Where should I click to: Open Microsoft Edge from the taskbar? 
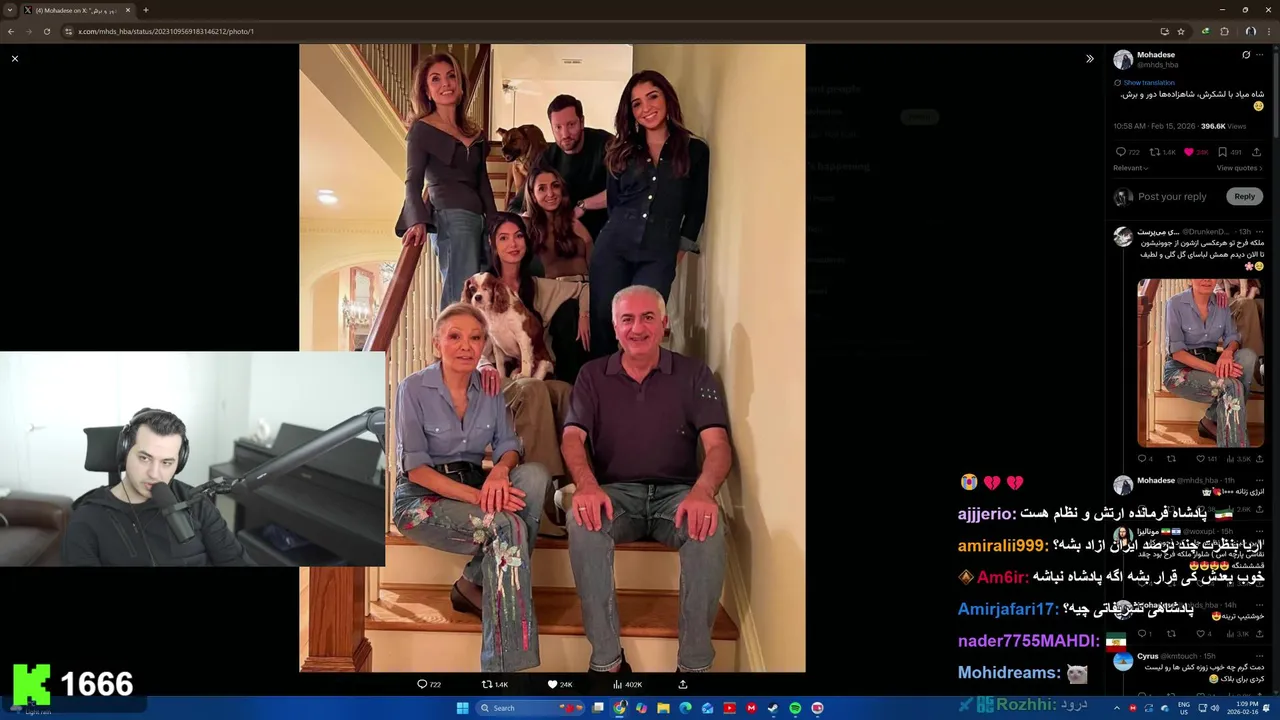point(685,708)
